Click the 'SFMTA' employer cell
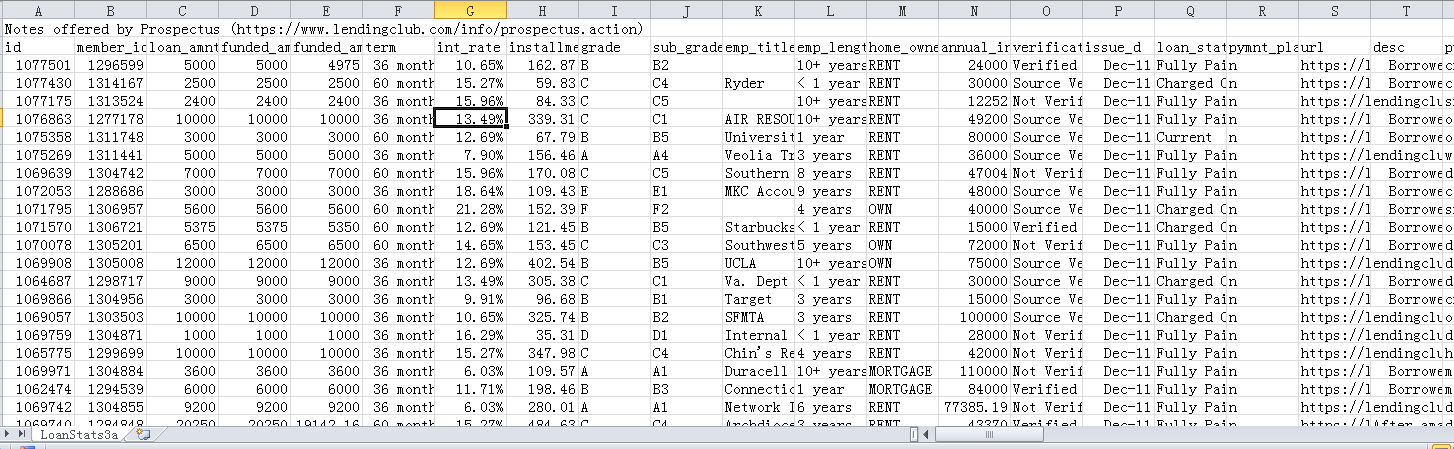The height and width of the screenshot is (449, 1454). coord(758,317)
